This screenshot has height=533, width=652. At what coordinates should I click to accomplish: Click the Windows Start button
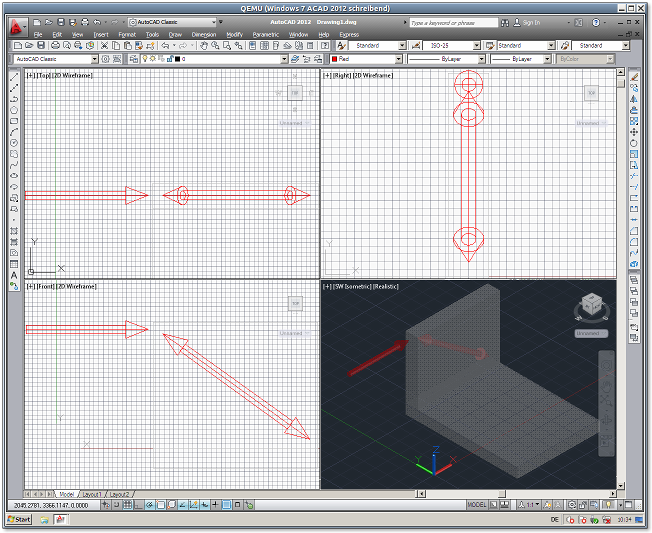pos(17,520)
